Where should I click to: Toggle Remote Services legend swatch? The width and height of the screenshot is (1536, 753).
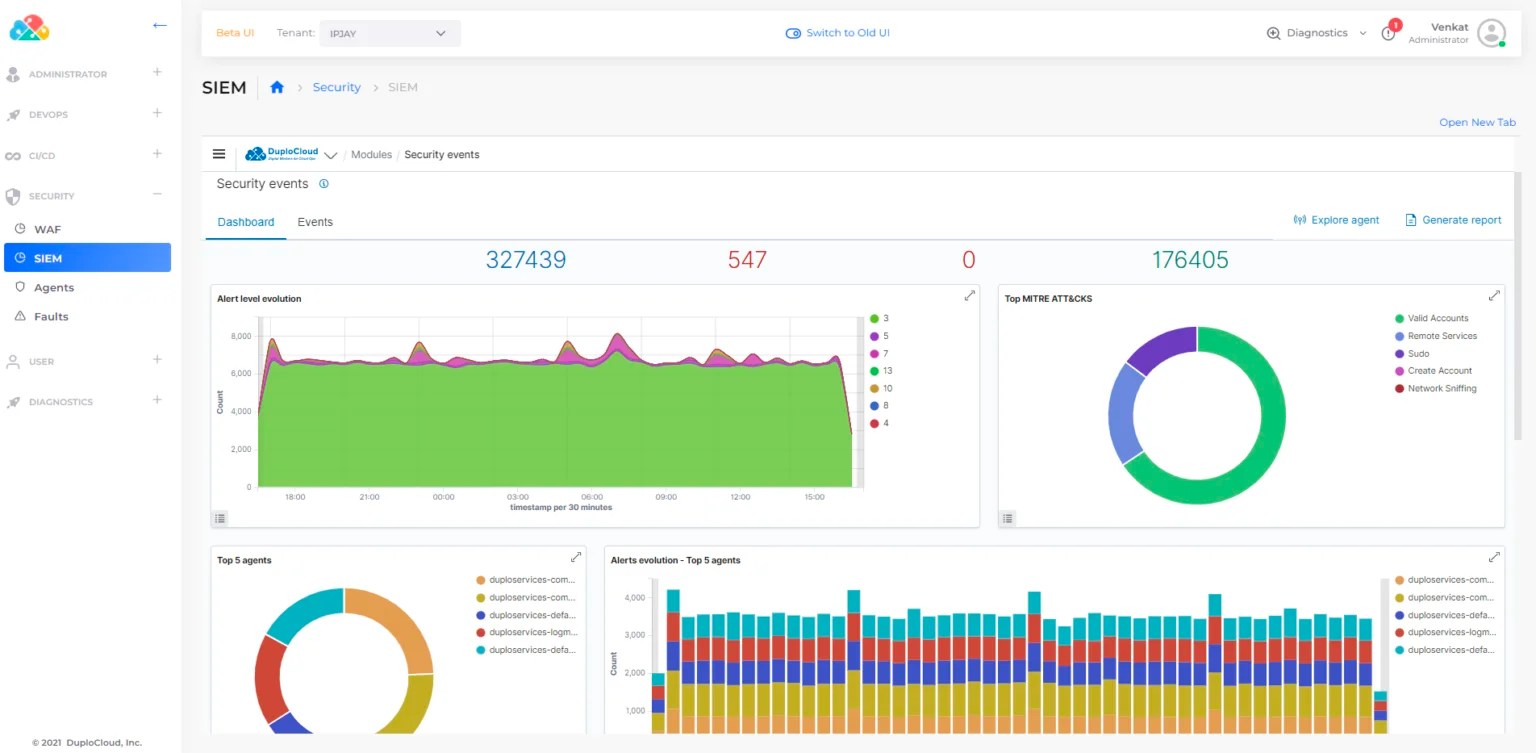[1399, 336]
